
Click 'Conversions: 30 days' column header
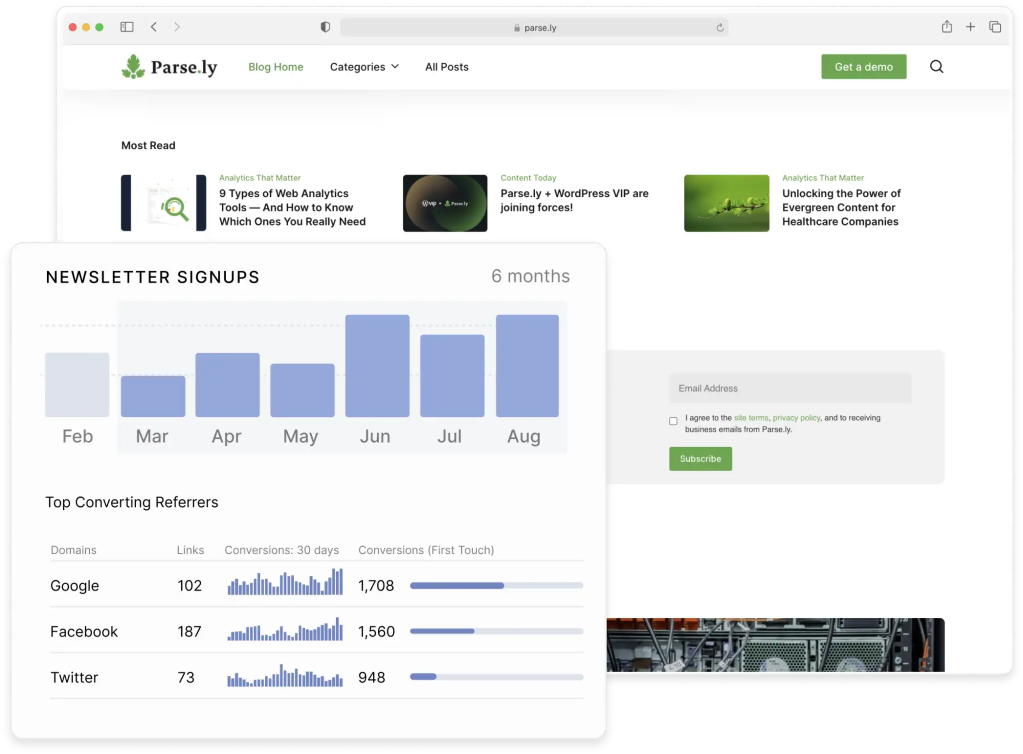[282, 550]
